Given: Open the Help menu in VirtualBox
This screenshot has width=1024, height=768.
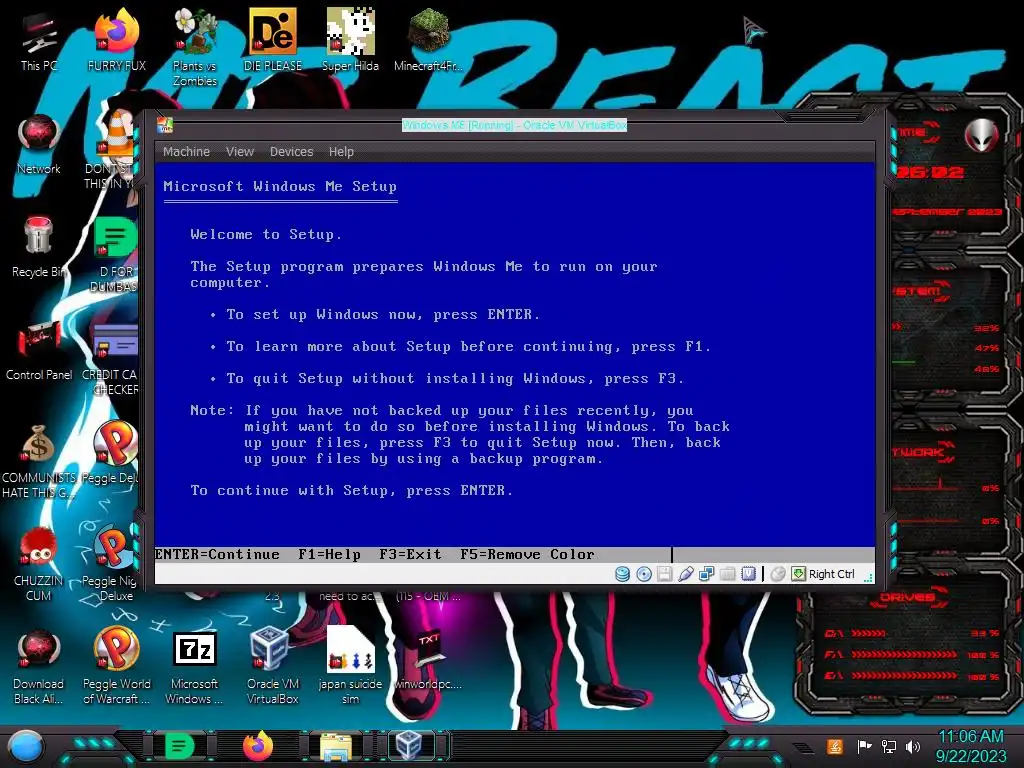Looking at the screenshot, I should (x=341, y=152).
